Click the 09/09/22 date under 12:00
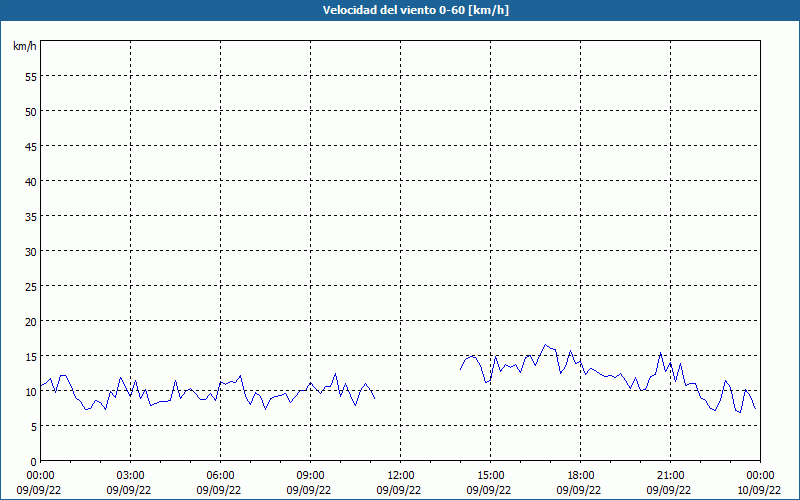 399,490
